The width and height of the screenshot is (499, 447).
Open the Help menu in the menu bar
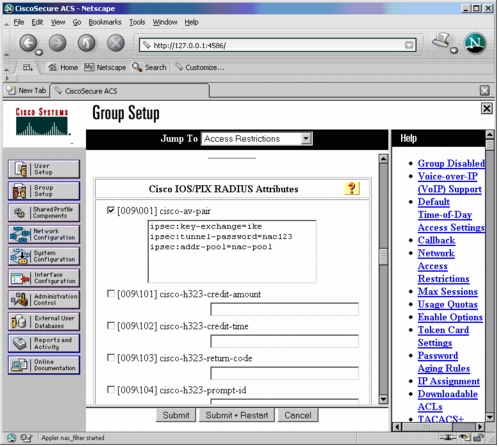[191, 22]
